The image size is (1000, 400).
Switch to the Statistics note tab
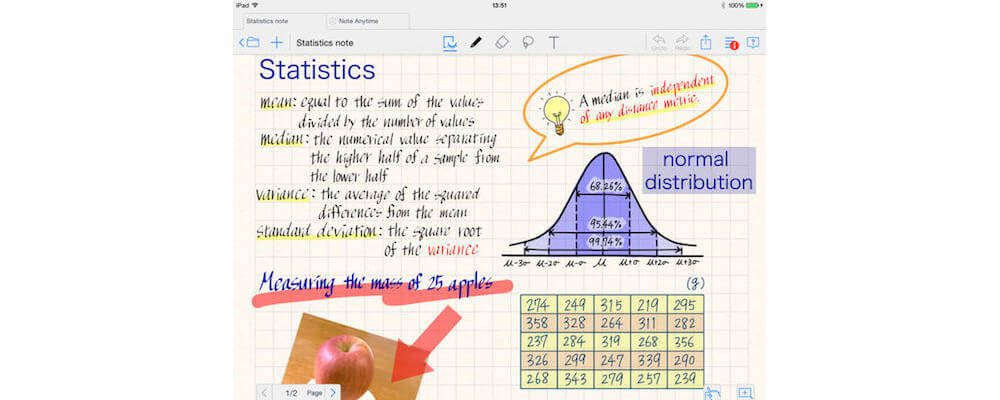pyautogui.click(x=284, y=21)
